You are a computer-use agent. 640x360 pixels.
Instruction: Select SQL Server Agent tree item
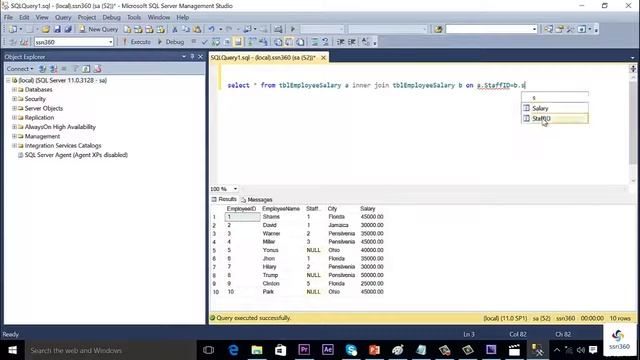[76, 155]
